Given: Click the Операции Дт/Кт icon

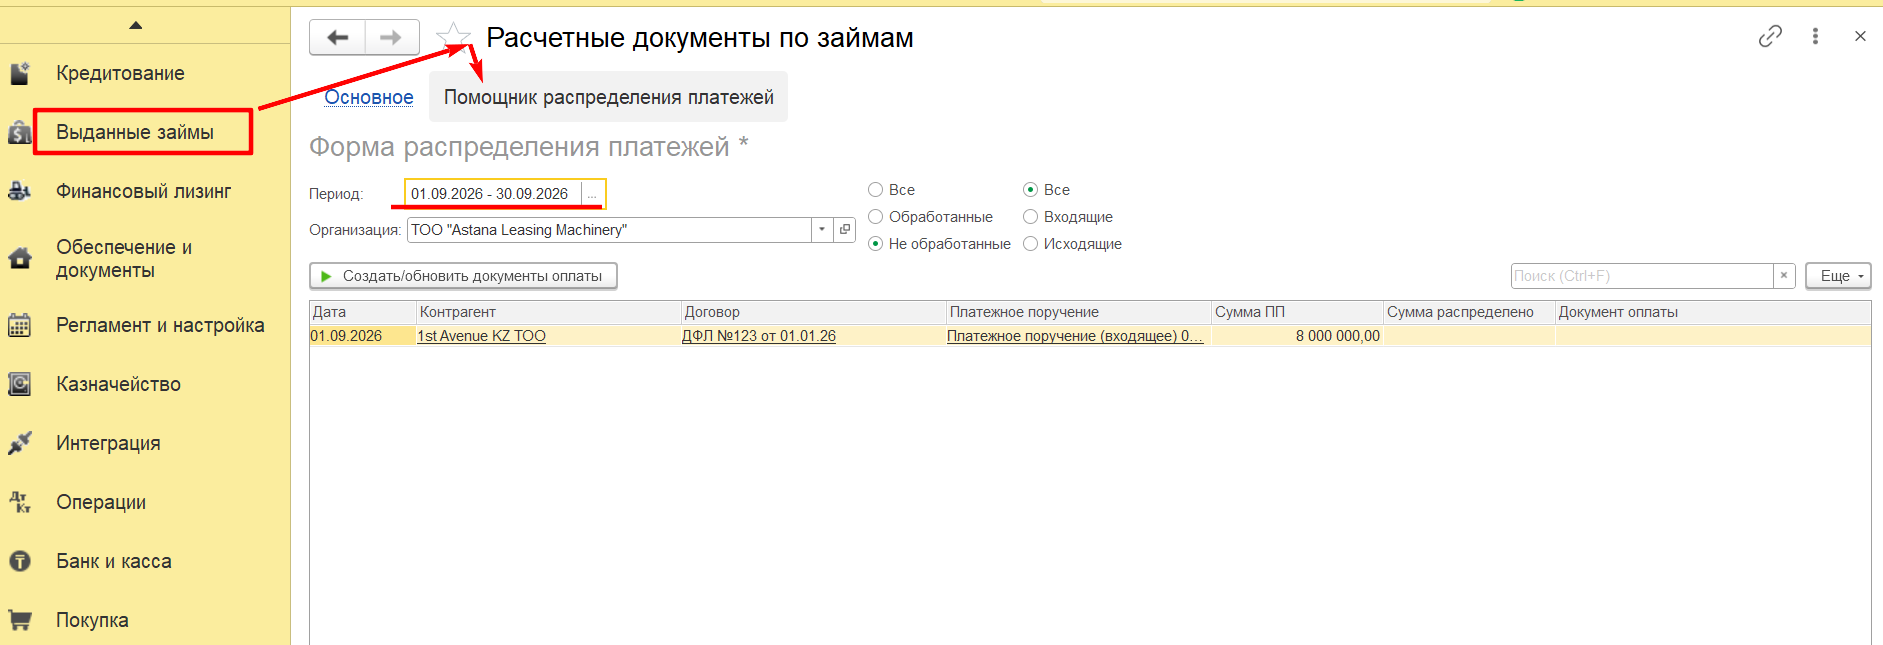Looking at the screenshot, I should 20,502.
